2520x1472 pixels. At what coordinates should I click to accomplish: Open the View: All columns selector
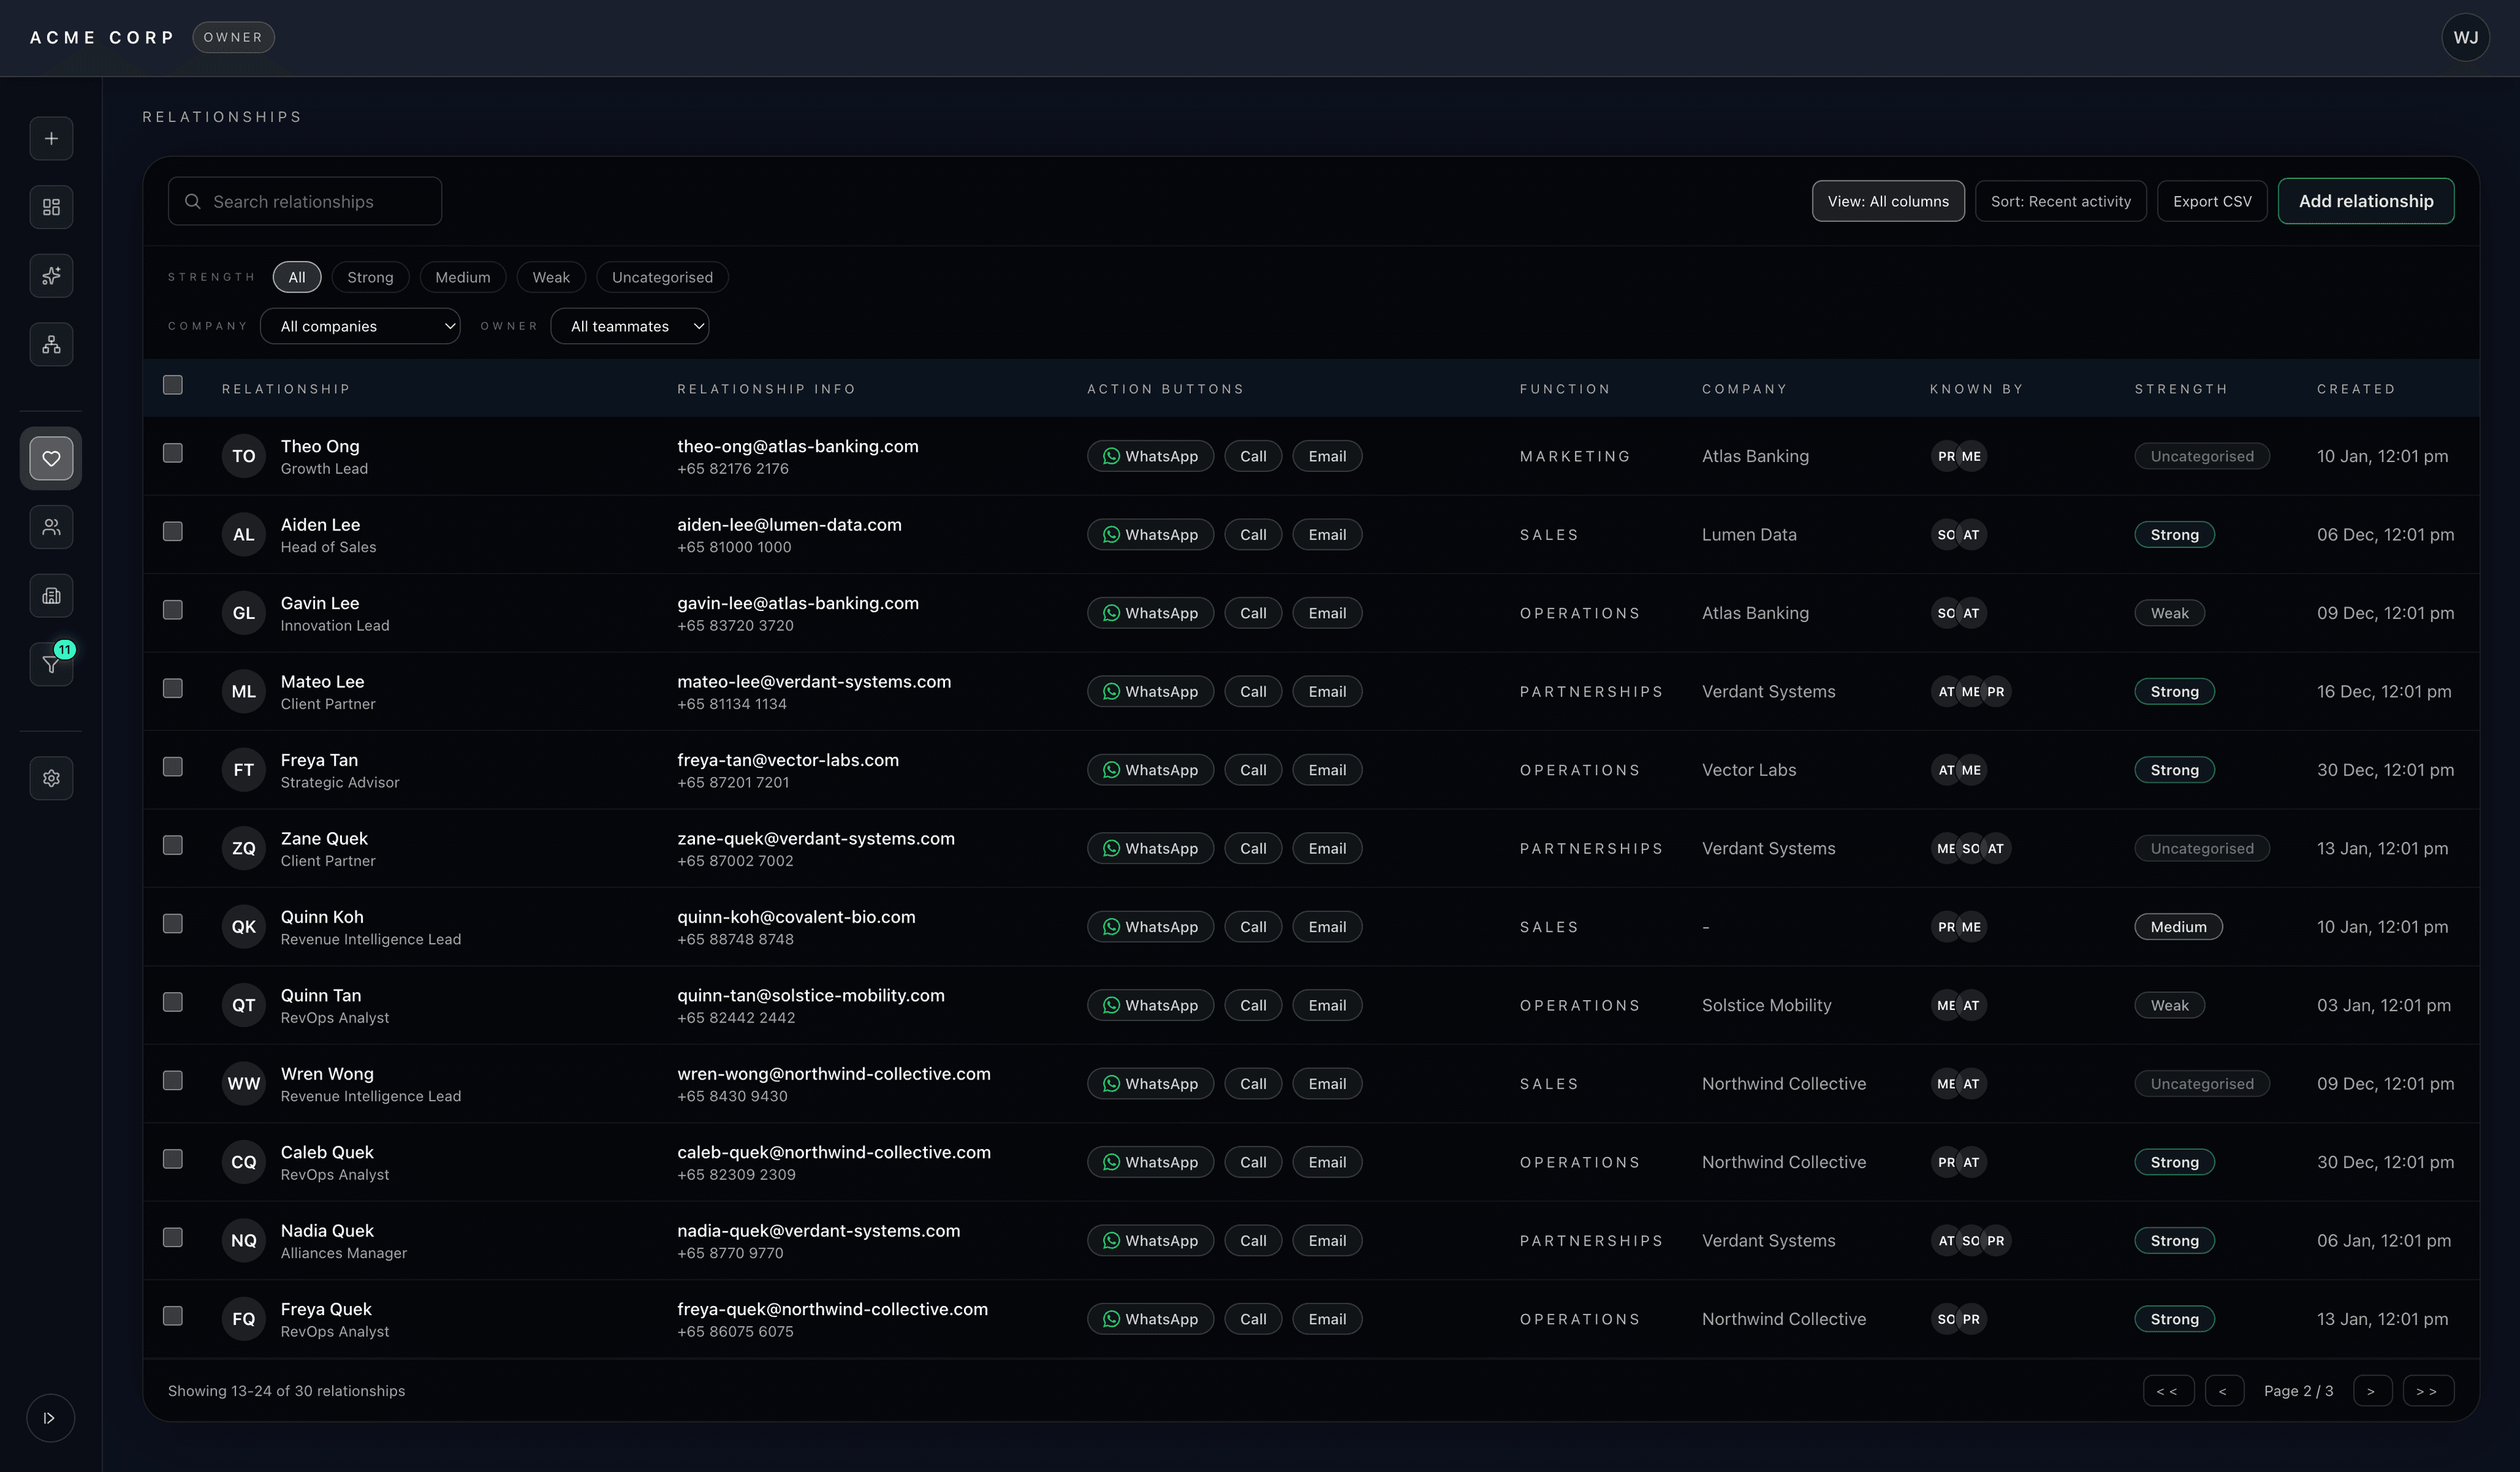click(x=1888, y=201)
